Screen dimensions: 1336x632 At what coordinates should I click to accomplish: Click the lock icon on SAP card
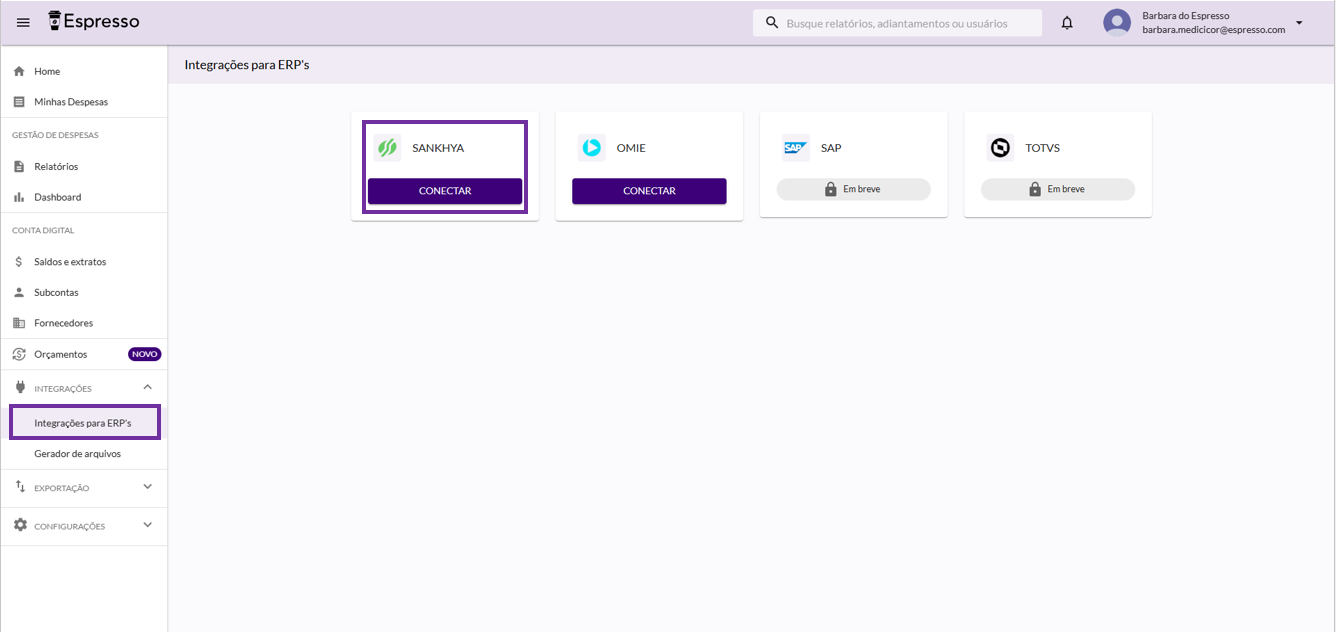click(830, 189)
